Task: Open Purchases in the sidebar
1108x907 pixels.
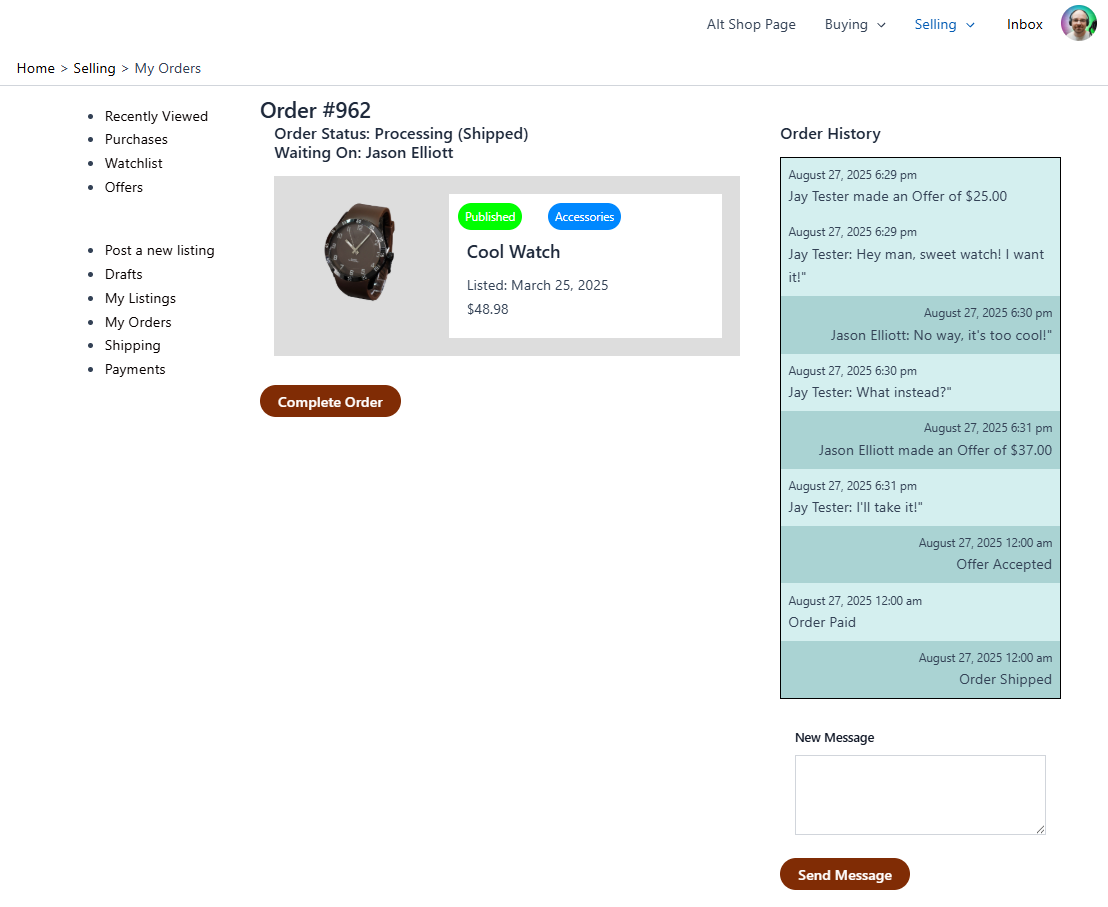Action: click(x=136, y=140)
